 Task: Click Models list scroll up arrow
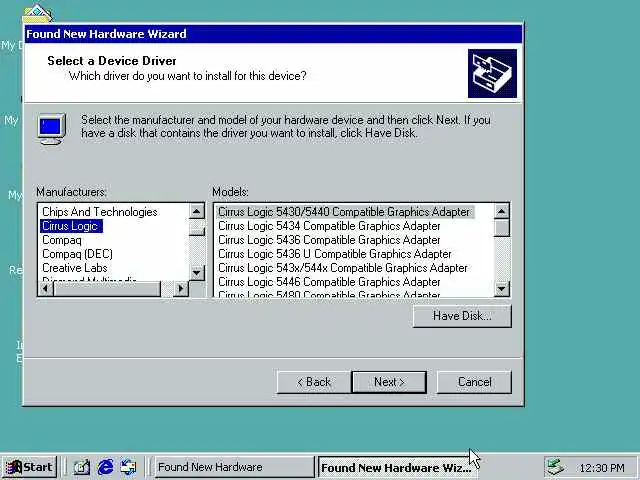(x=501, y=211)
